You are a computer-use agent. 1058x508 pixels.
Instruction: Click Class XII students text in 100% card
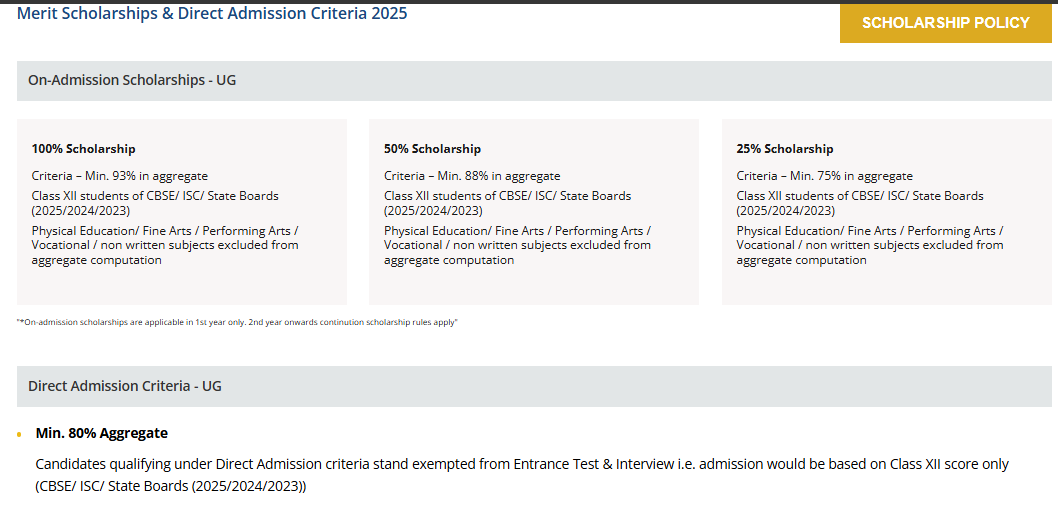[x=155, y=203]
